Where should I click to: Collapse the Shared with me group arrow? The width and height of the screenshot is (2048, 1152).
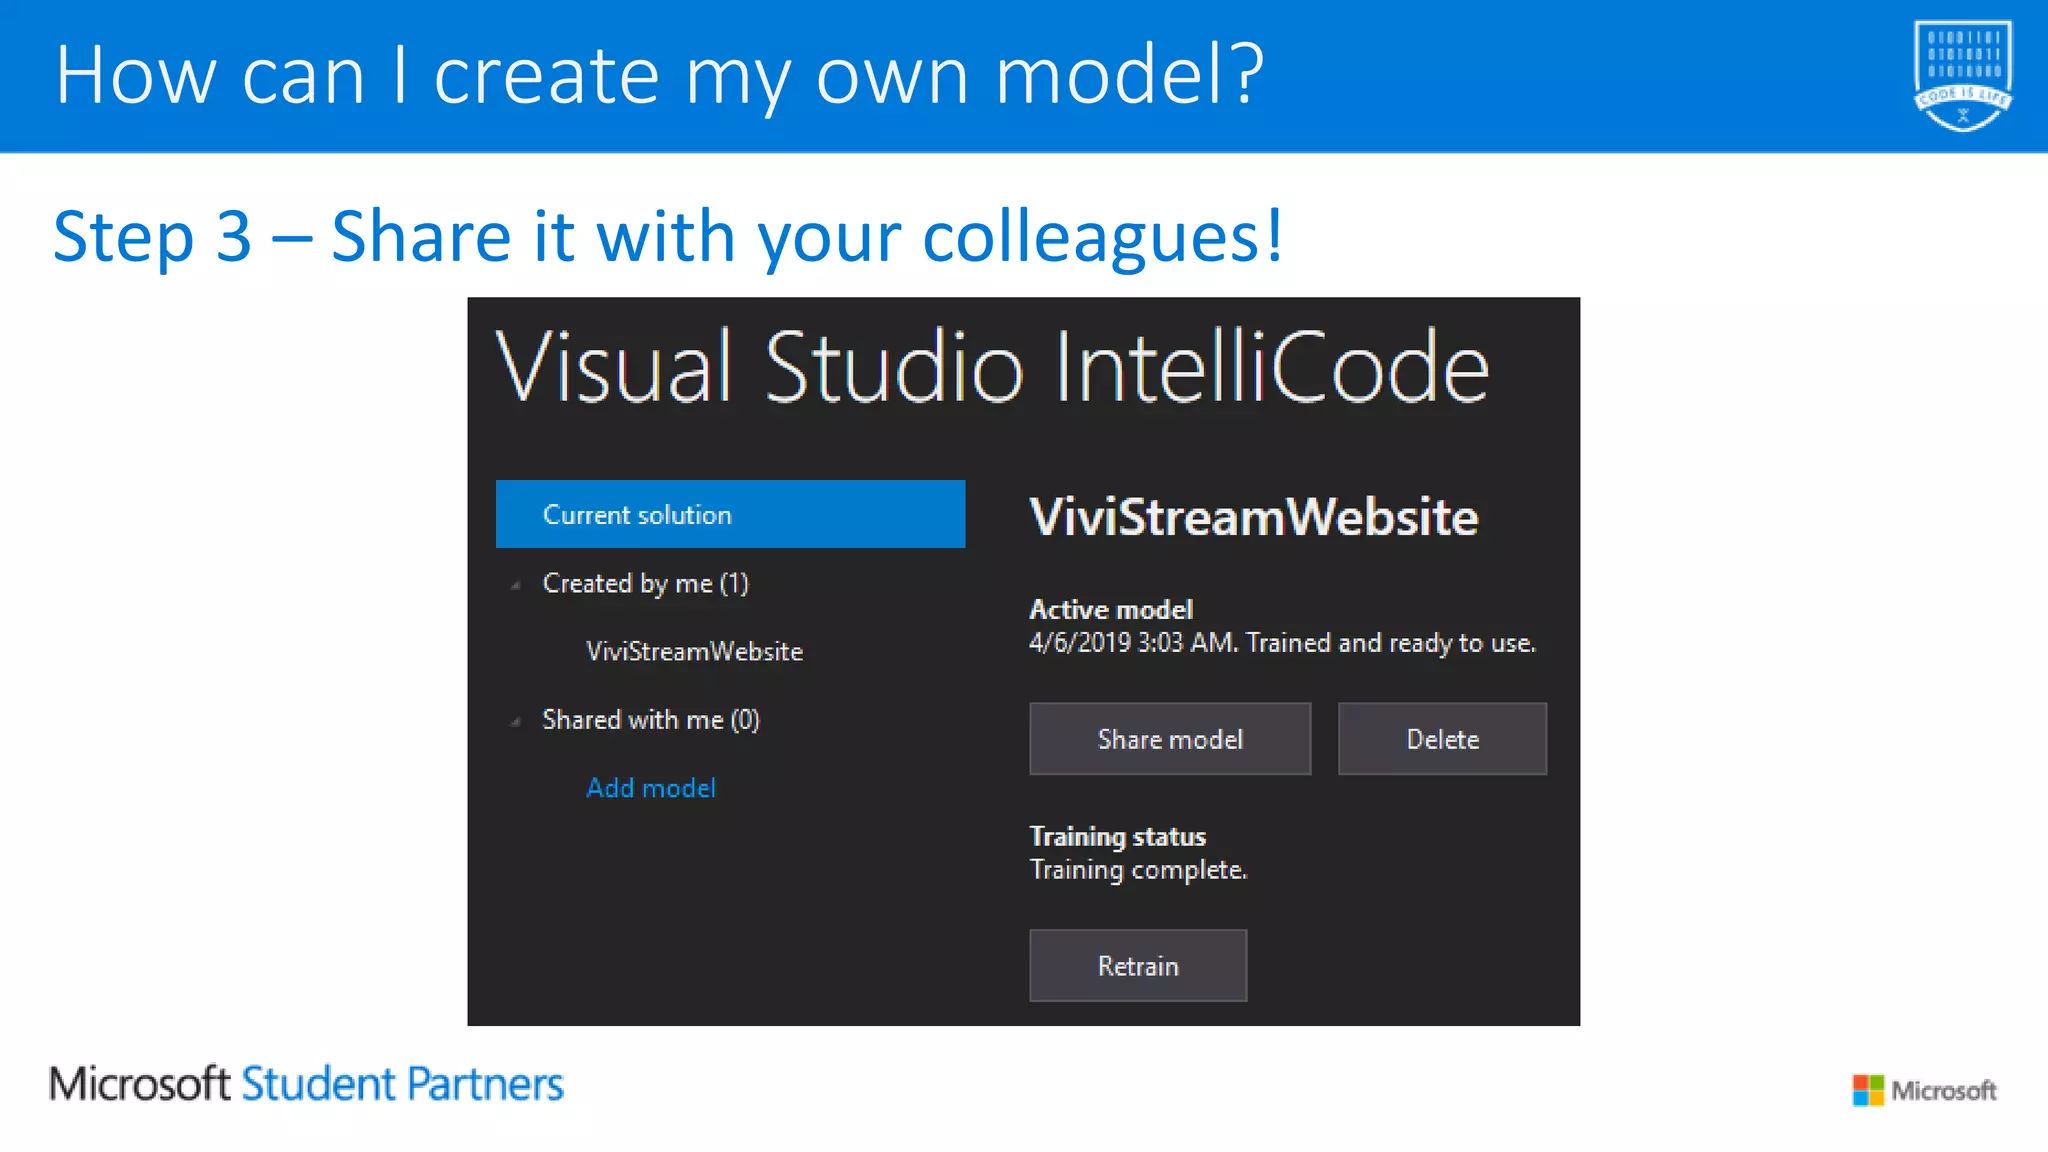tap(516, 721)
